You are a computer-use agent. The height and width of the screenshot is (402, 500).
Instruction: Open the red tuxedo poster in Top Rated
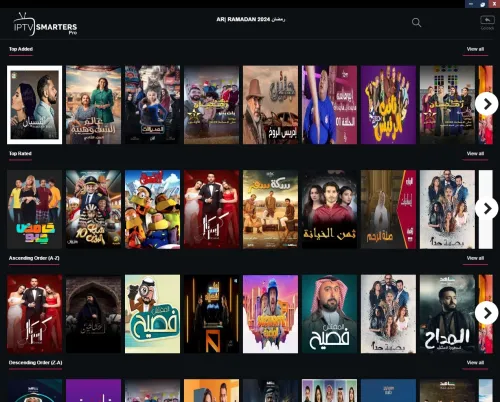pyautogui.click(x=212, y=209)
